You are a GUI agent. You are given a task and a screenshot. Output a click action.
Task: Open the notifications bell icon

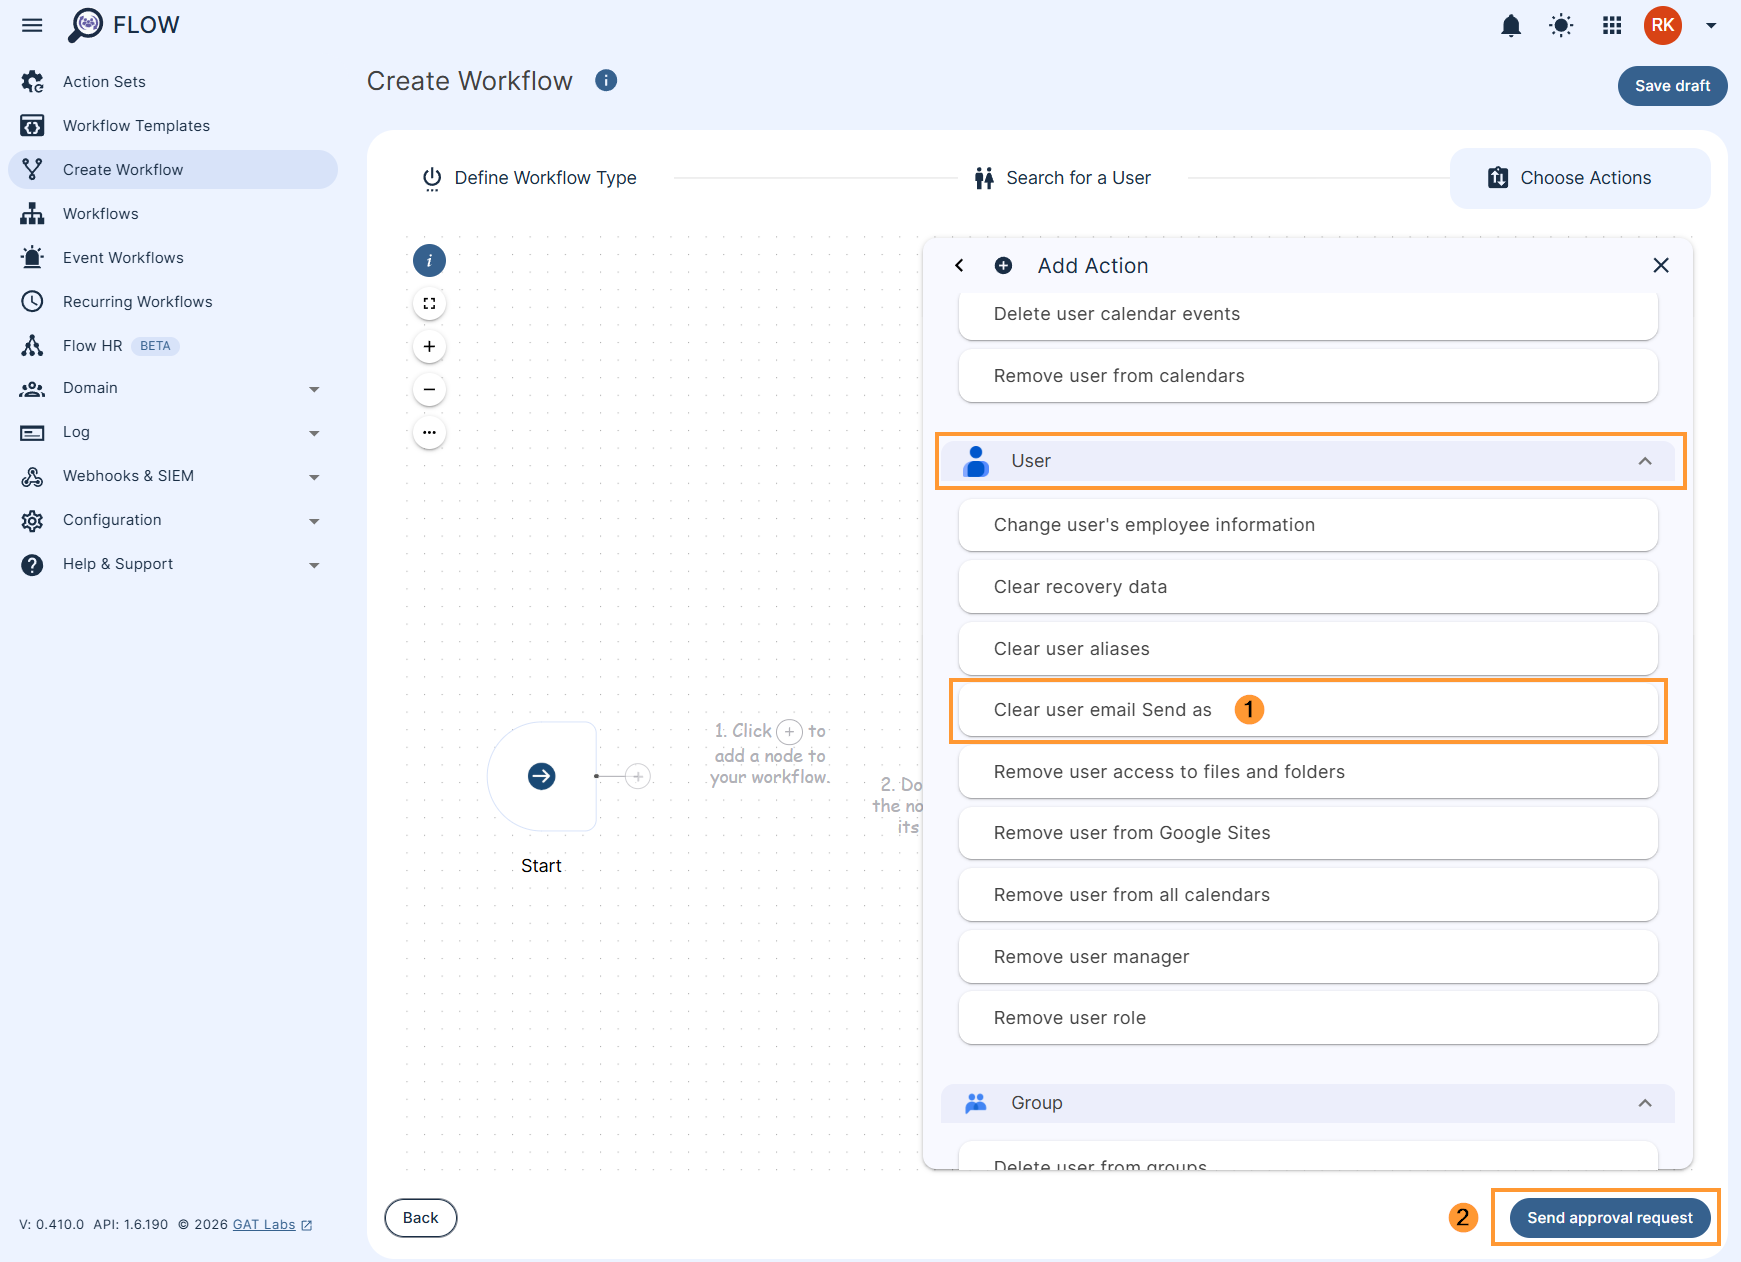[1511, 25]
